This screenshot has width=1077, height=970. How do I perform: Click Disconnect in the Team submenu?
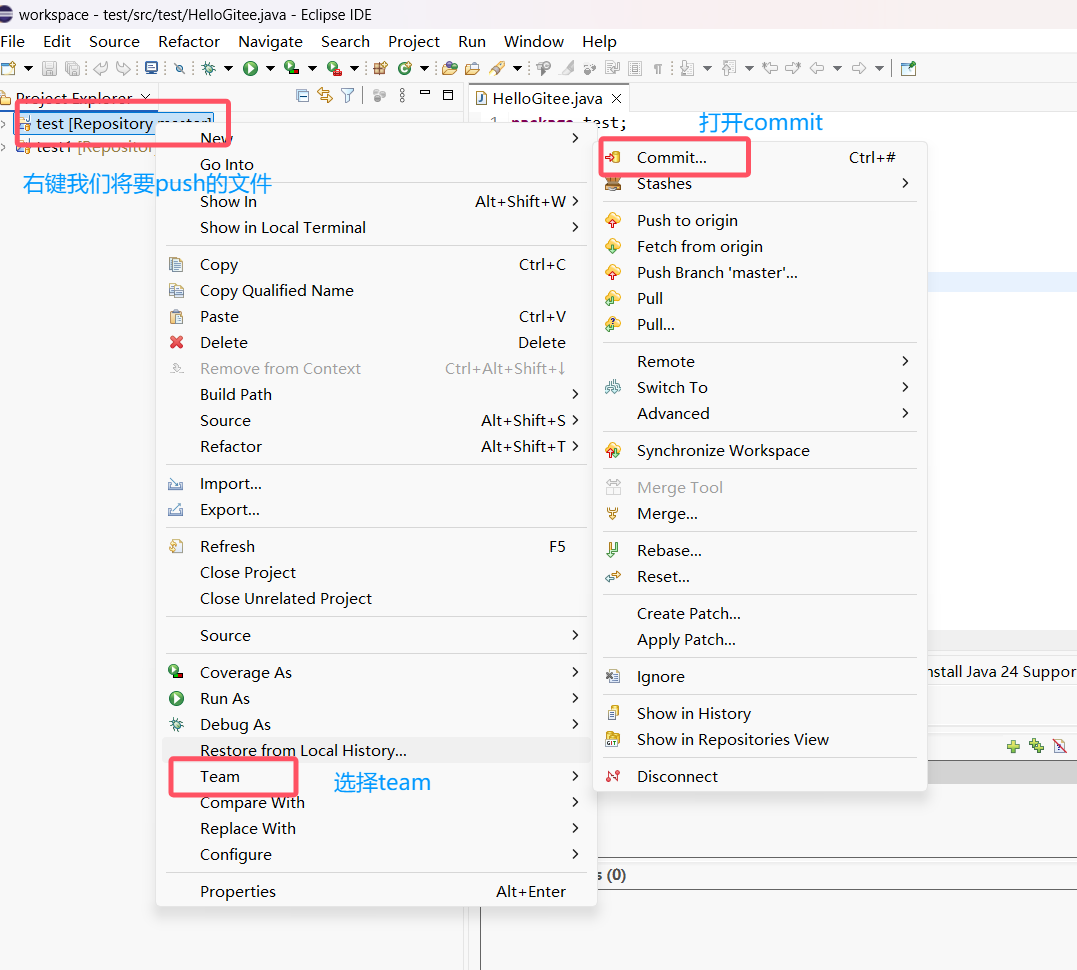click(760, 776)
